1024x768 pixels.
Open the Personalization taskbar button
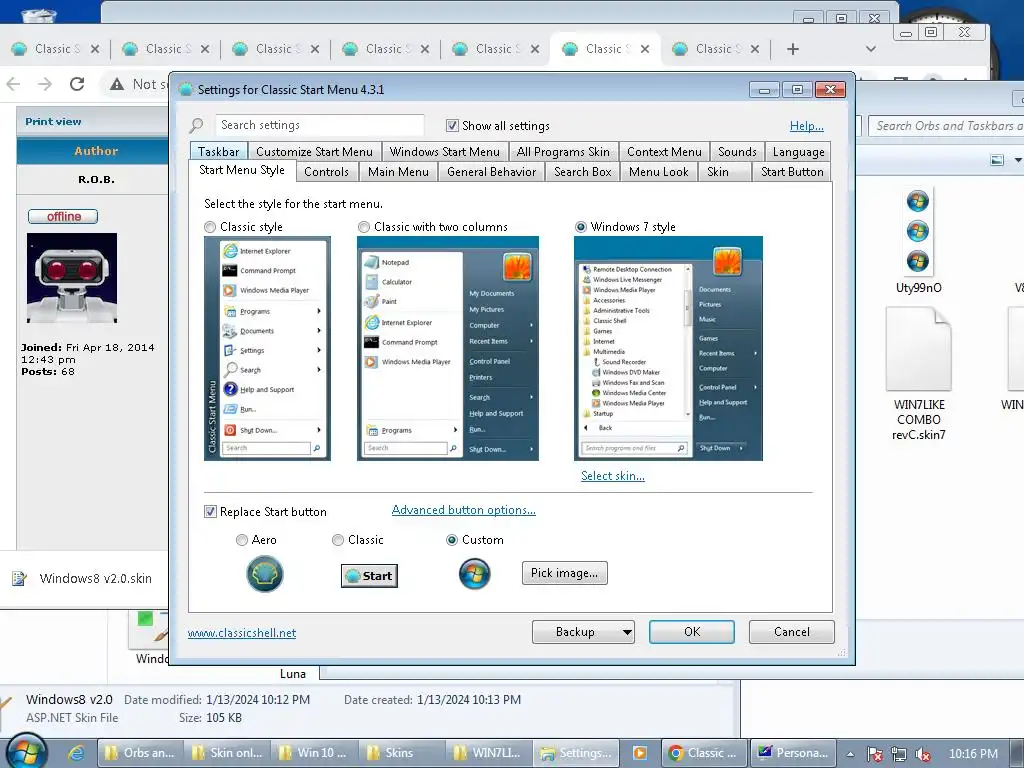pos(792,753)
